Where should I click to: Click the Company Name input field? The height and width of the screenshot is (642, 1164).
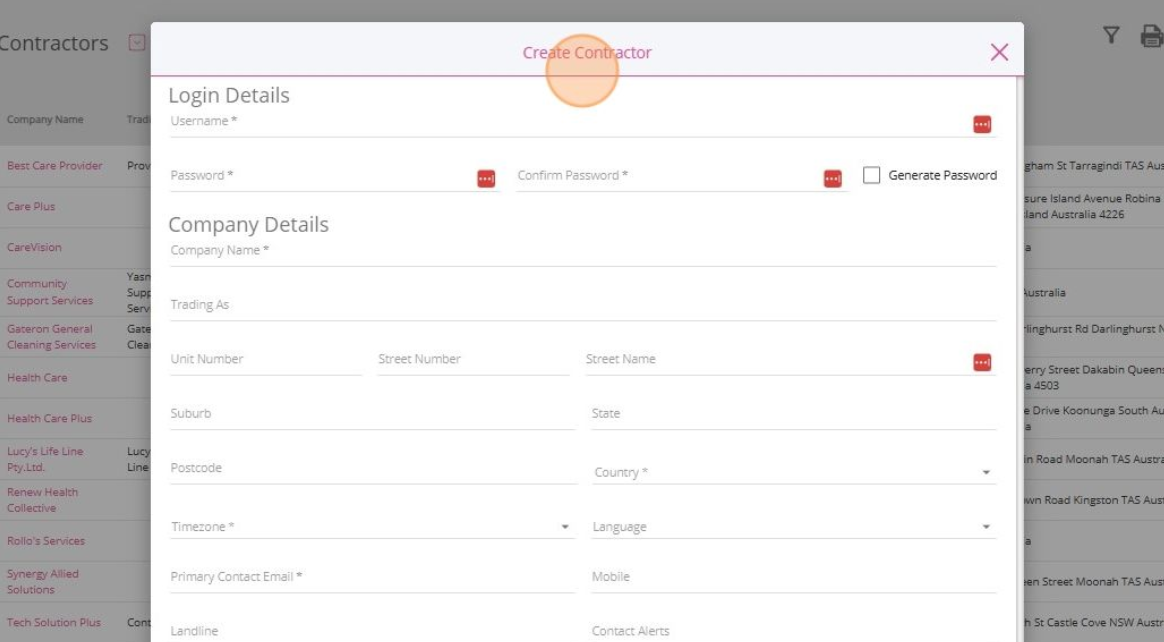point(582,251)
